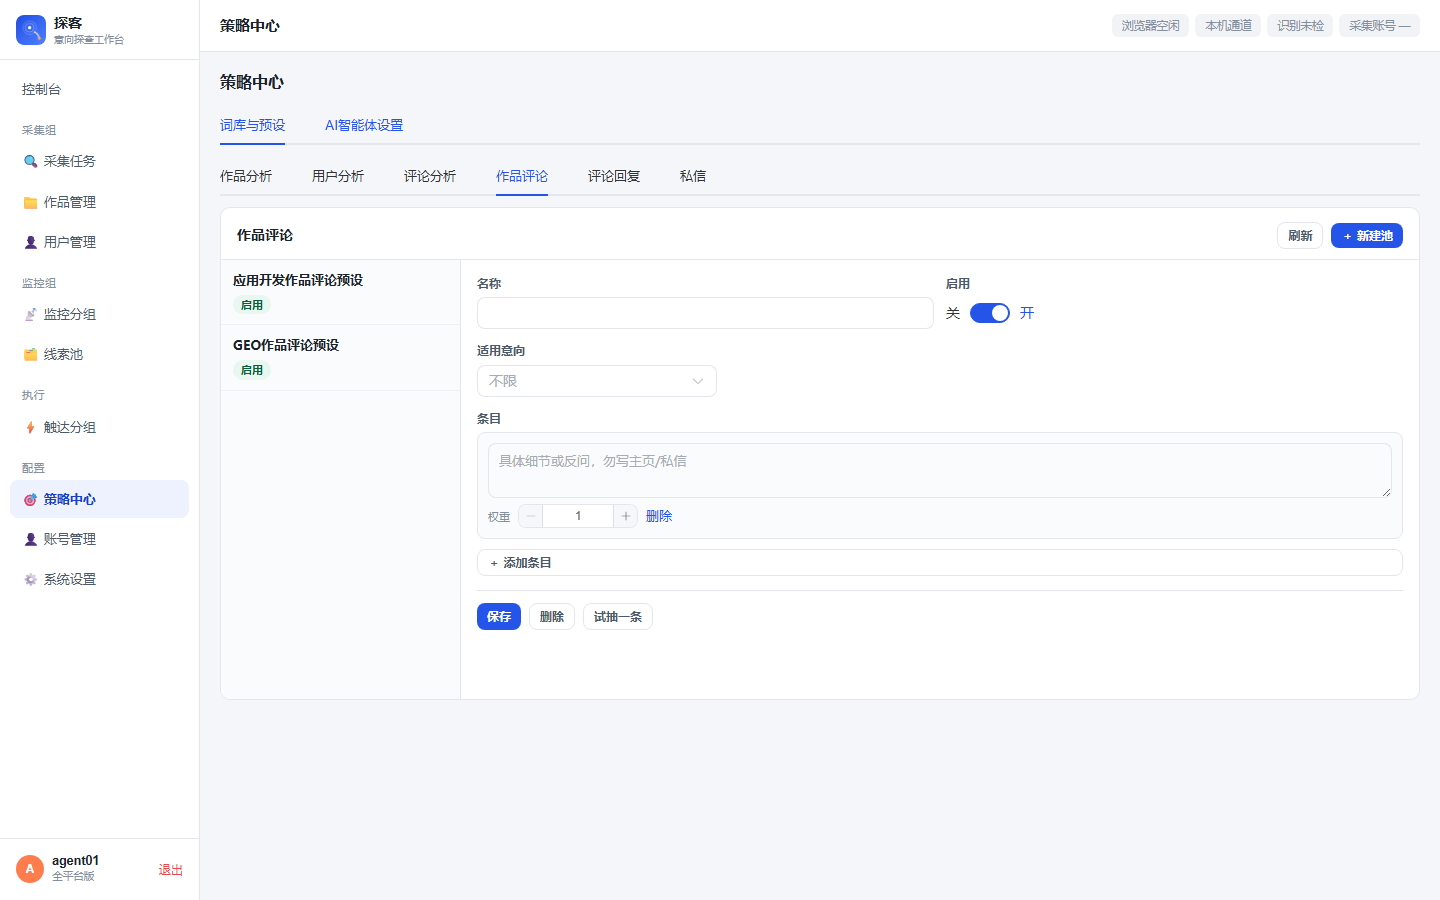This screenshot has height=900, width=1440.
Task: Decrease weight with the minus button
Action: click(531, 516)
